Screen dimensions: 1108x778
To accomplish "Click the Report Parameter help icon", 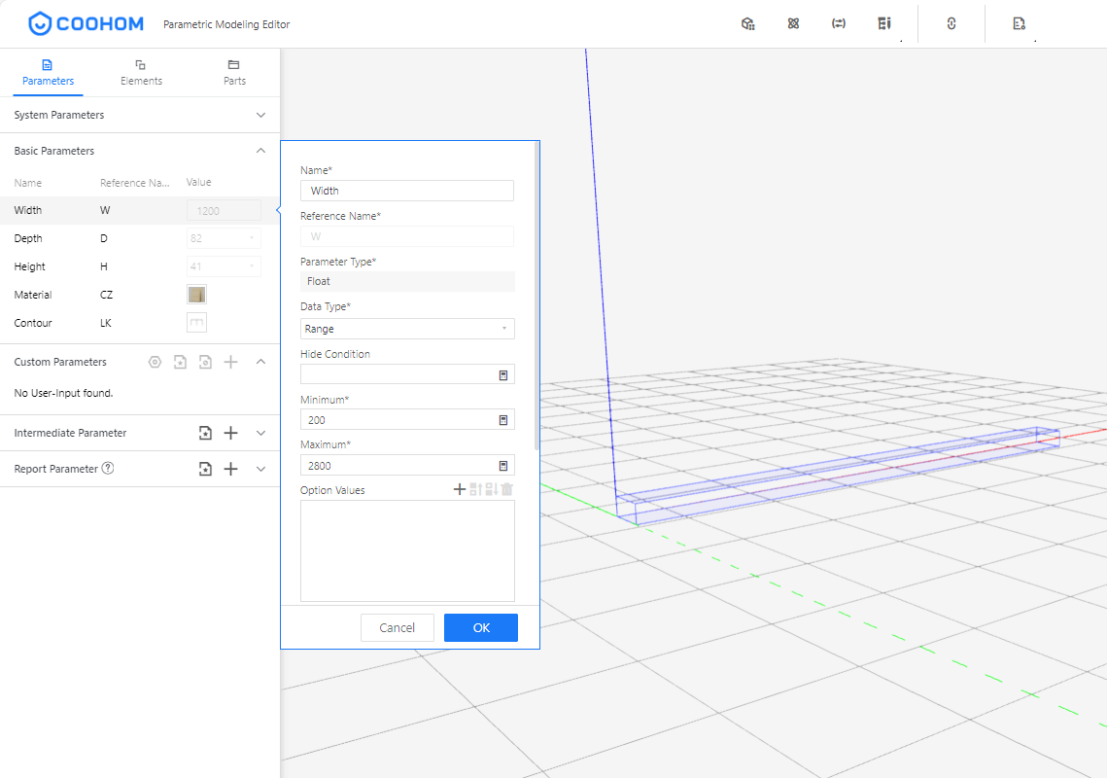I will pyautogui.click(x=108, y=468).
